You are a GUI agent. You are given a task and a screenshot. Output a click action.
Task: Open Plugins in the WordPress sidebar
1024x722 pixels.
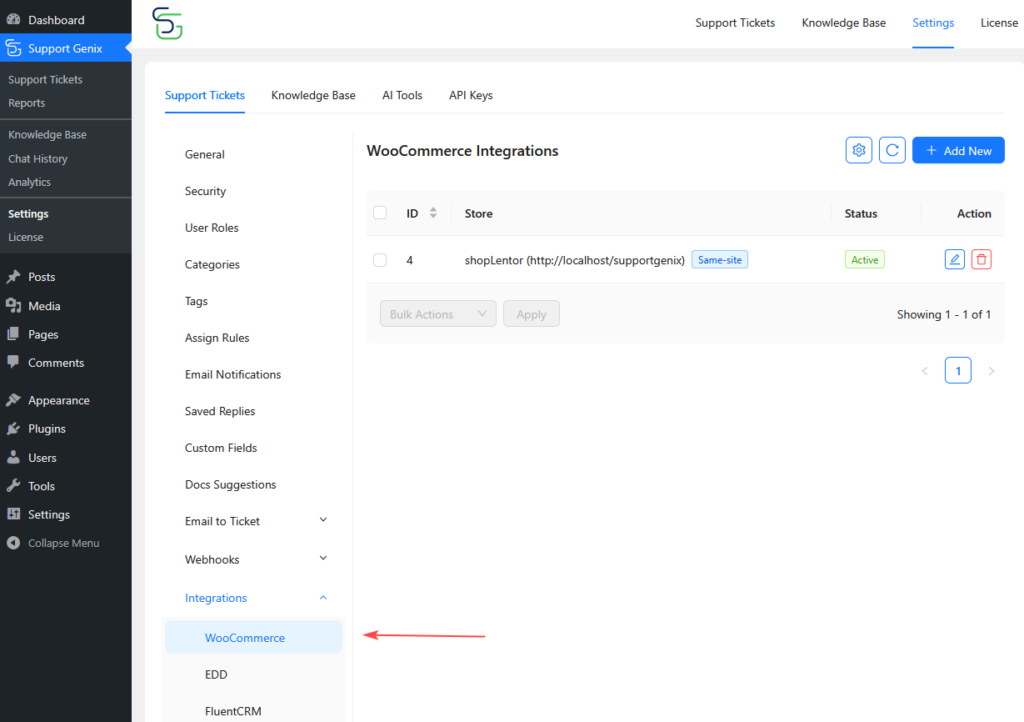pos(46,429)
